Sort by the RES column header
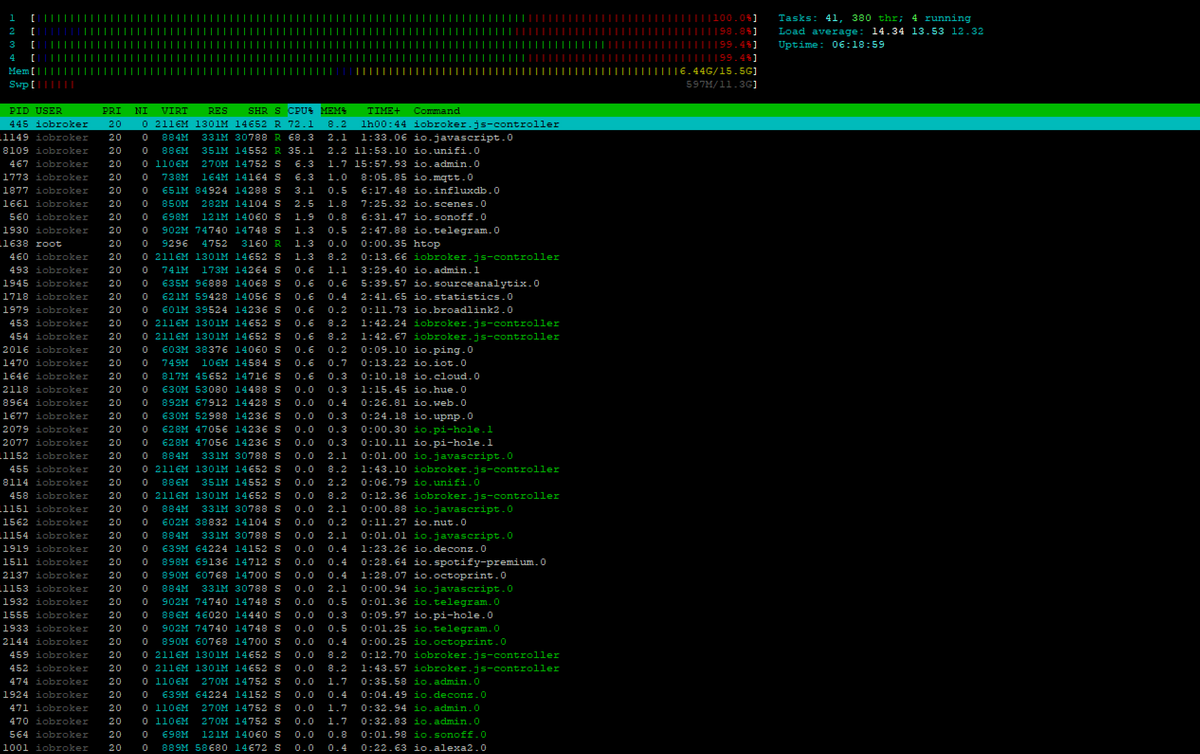 point(218,111)
